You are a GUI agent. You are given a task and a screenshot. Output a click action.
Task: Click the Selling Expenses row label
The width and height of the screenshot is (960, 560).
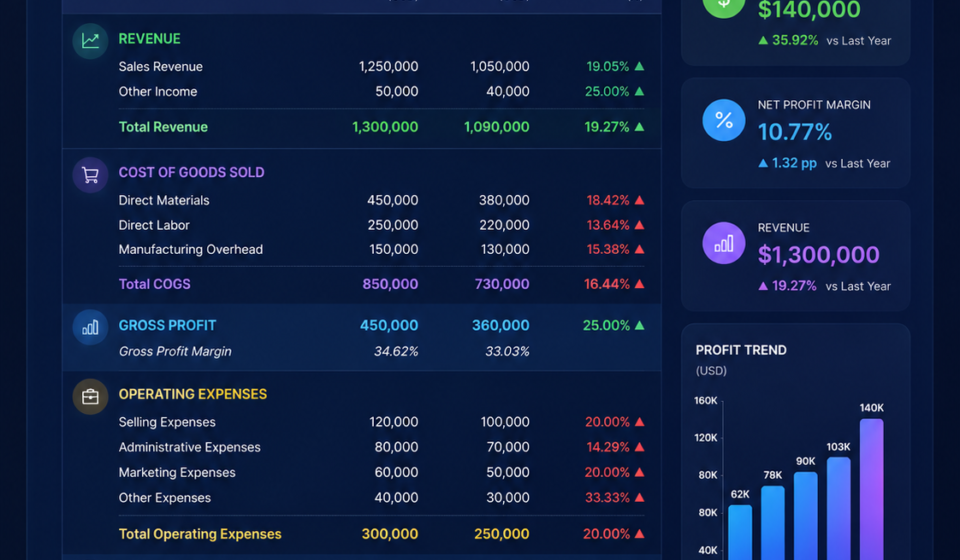167,422
